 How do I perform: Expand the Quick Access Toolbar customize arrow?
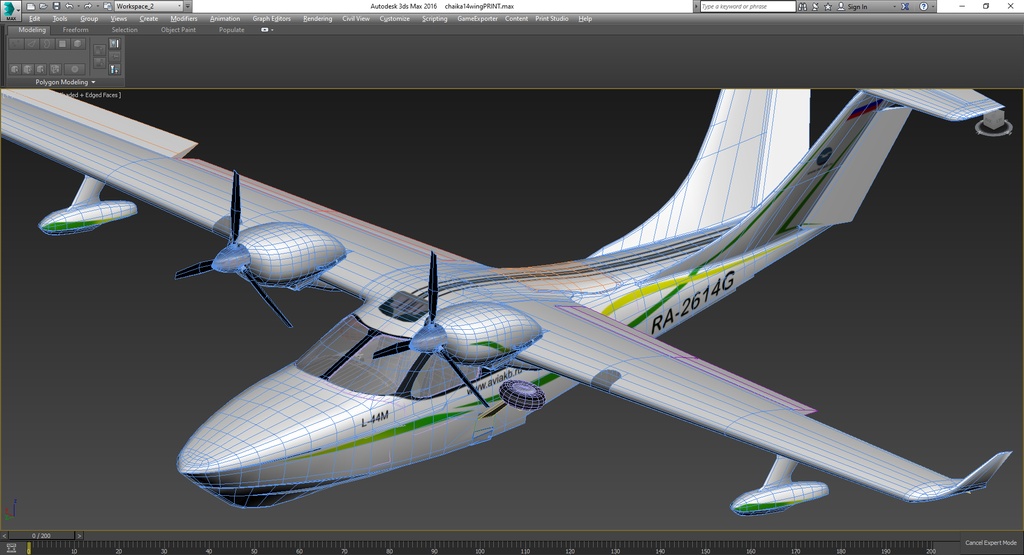tap(188, 7)
